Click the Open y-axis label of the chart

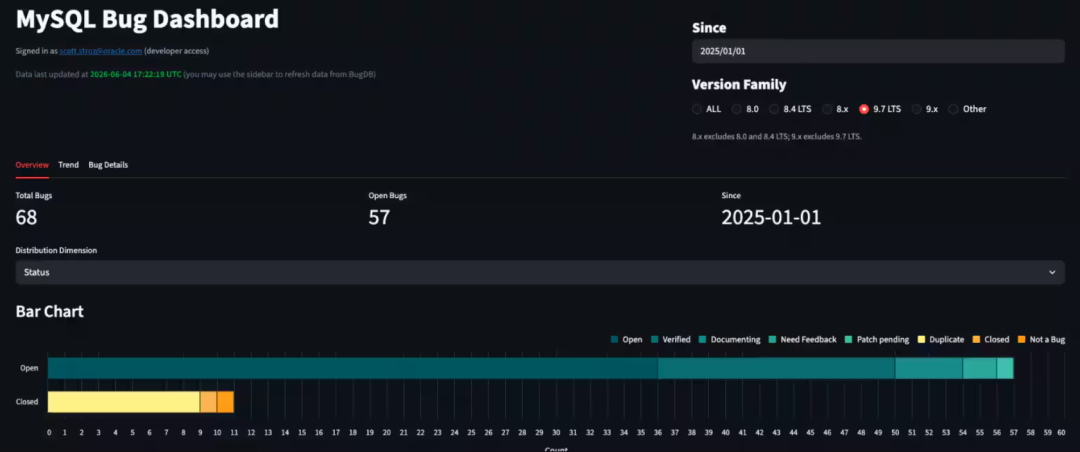coord(29,368)
